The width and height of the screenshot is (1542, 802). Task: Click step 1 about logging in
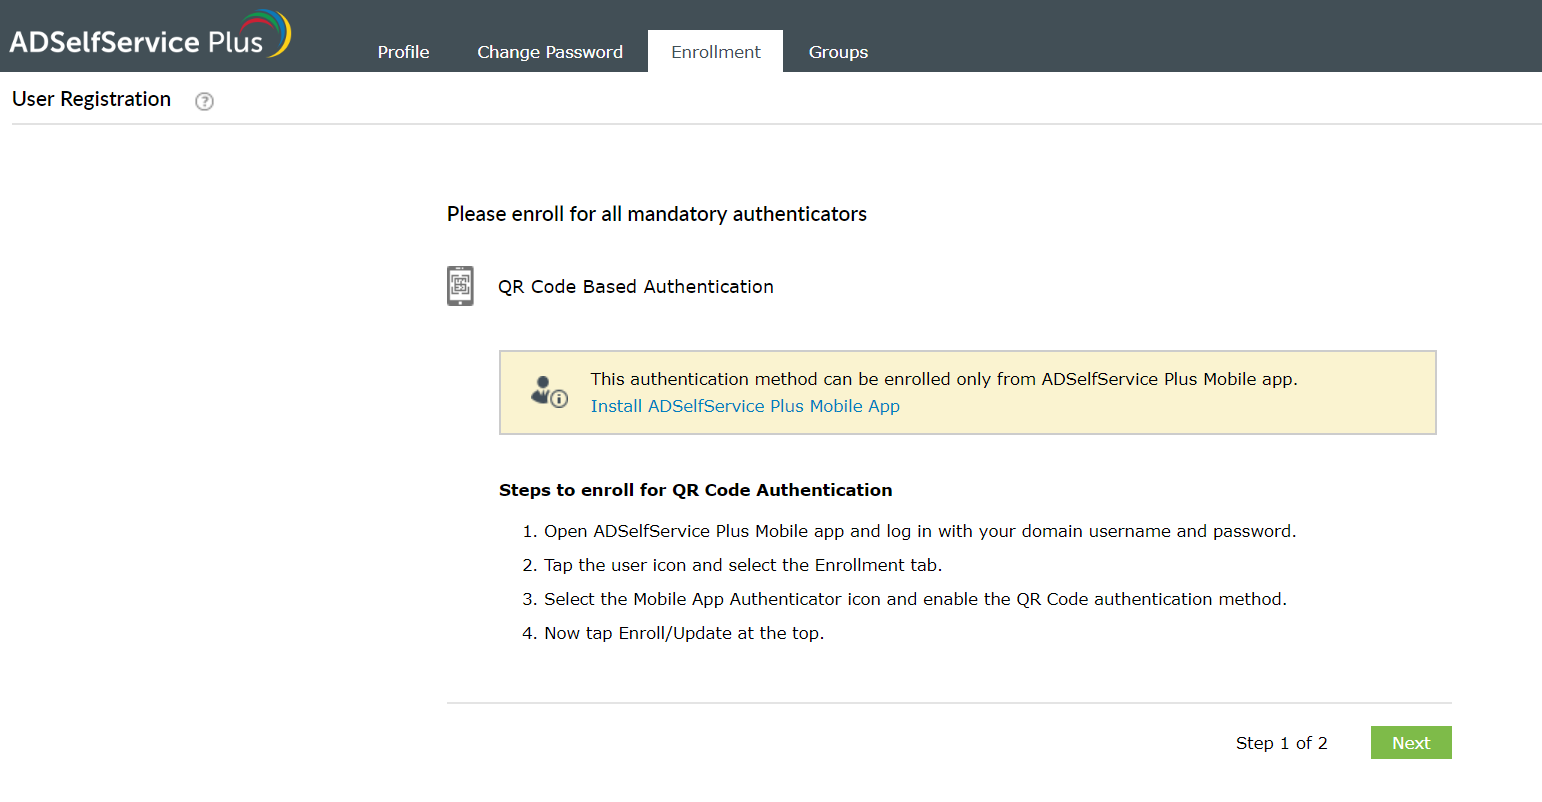pos(920,531)
